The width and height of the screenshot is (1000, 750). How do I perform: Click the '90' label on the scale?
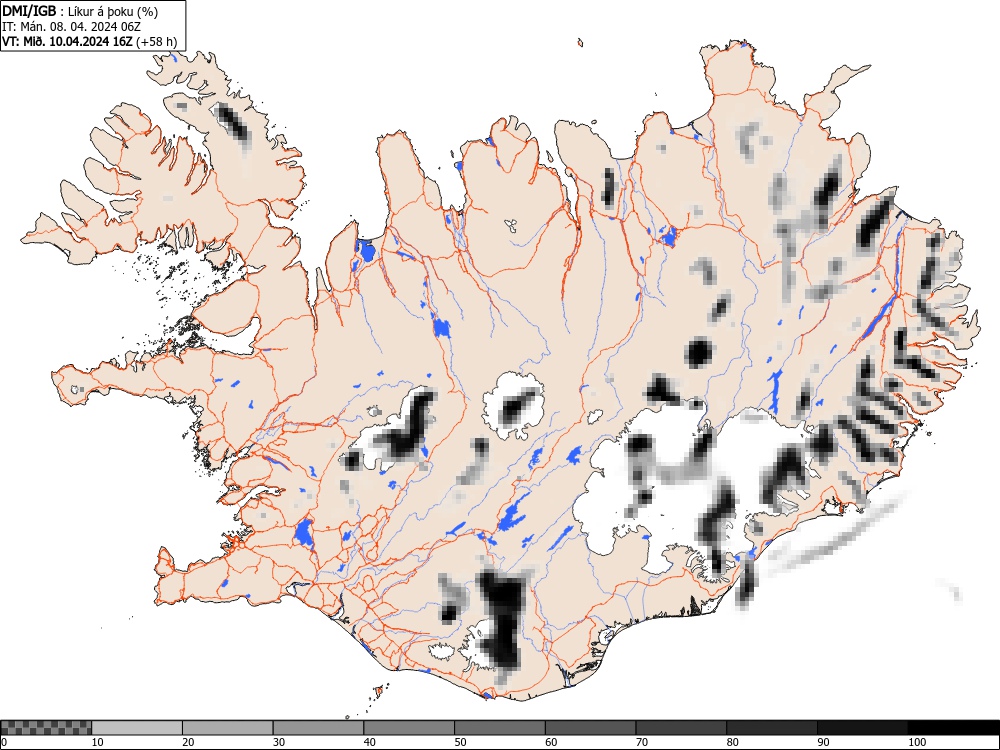pyautogui.click(x=823, y=742)
